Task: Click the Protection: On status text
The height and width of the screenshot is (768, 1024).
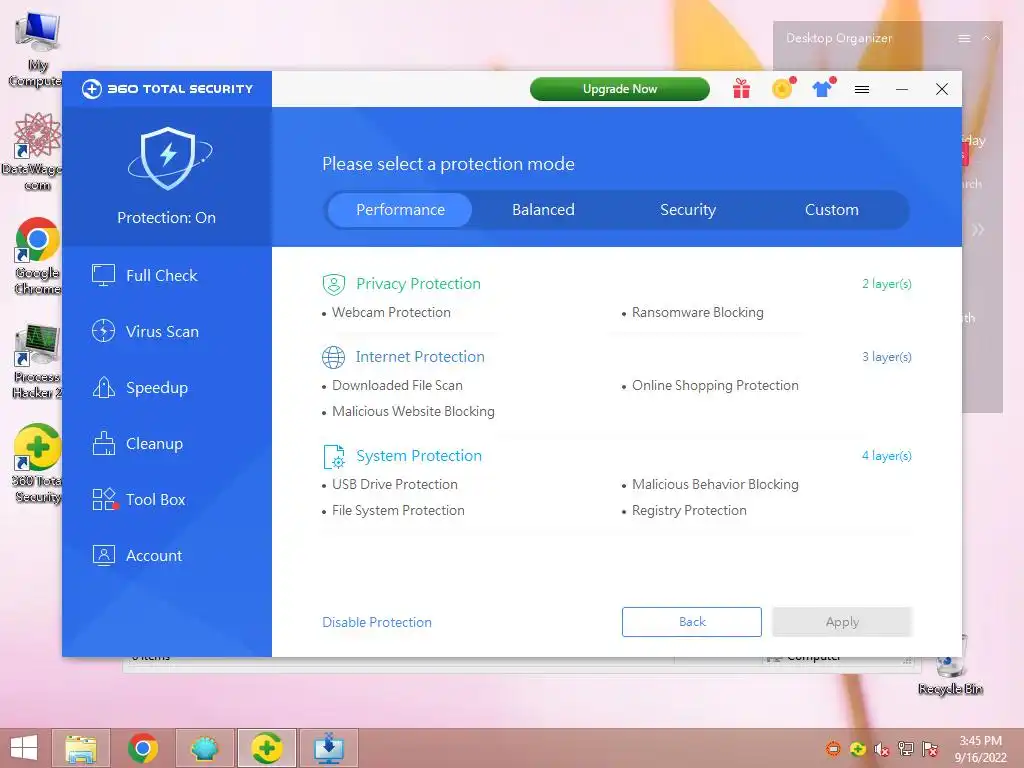Action: pyautogui.click(x=167, y=217)
